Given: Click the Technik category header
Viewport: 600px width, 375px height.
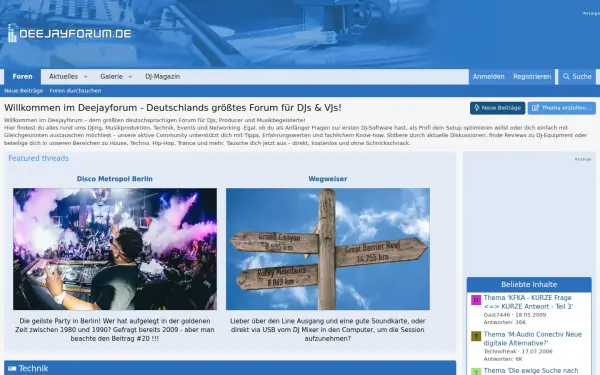Looking at the screenshot, I should 230,368.
